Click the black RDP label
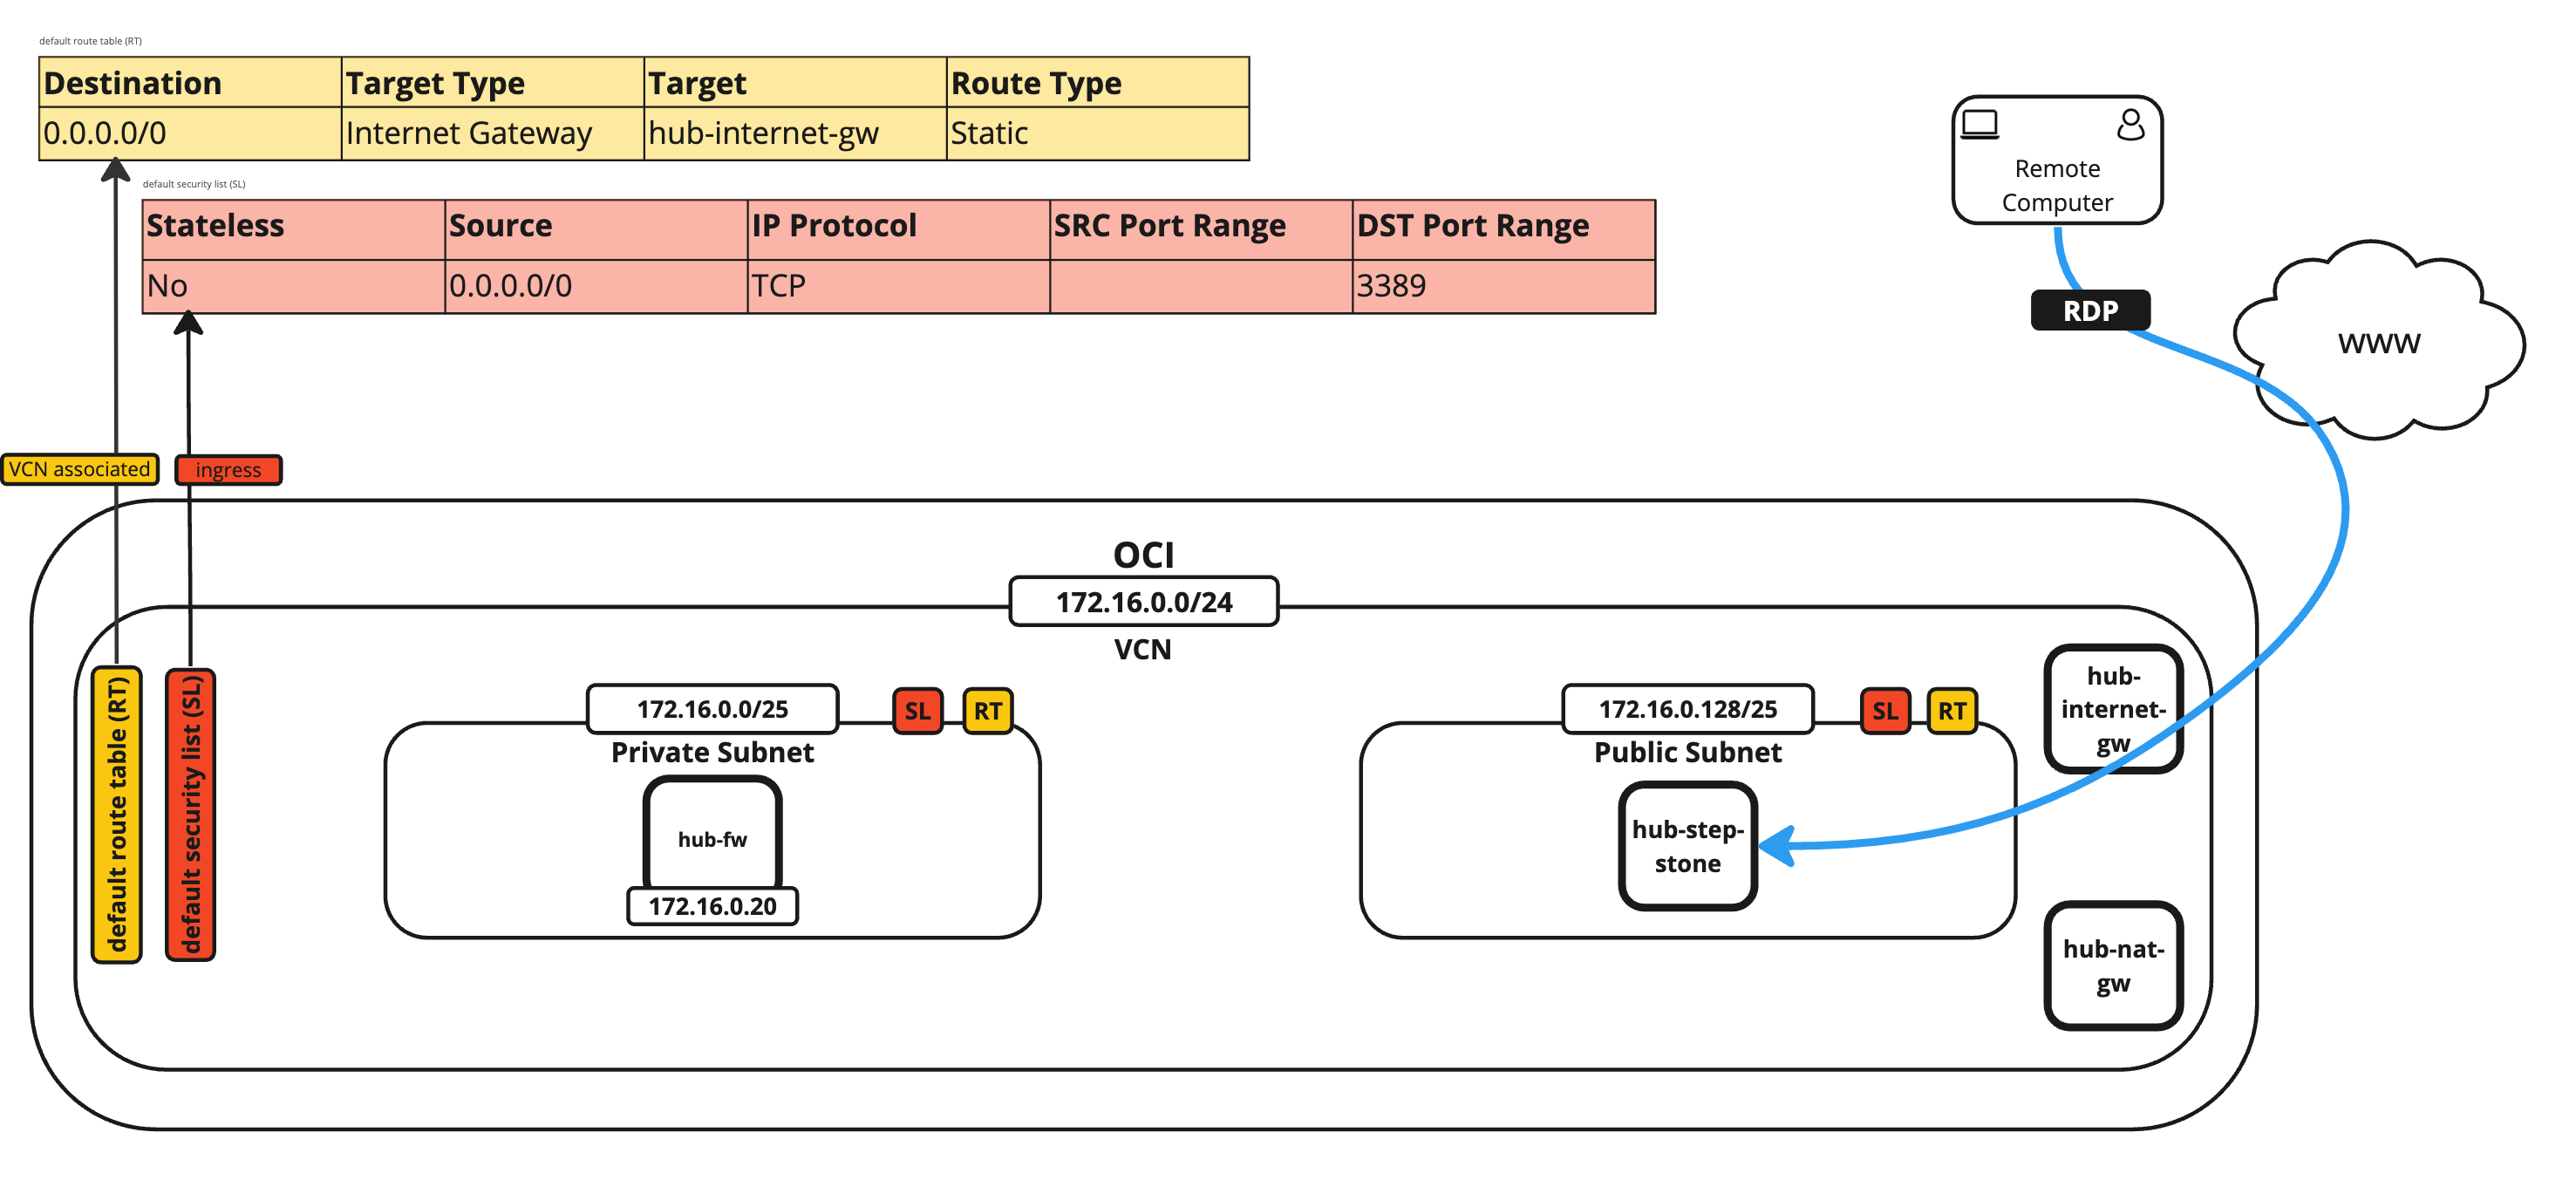 (2089, 311)
